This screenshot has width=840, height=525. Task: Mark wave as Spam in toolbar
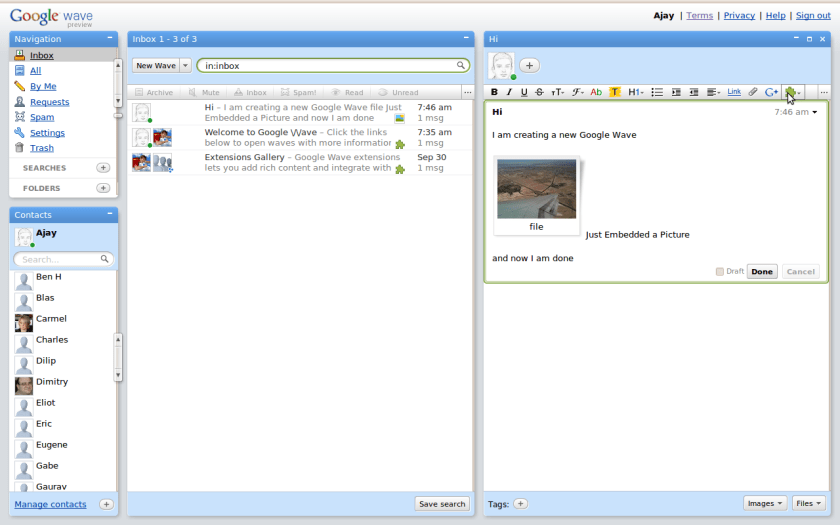(x=298, y=92)
